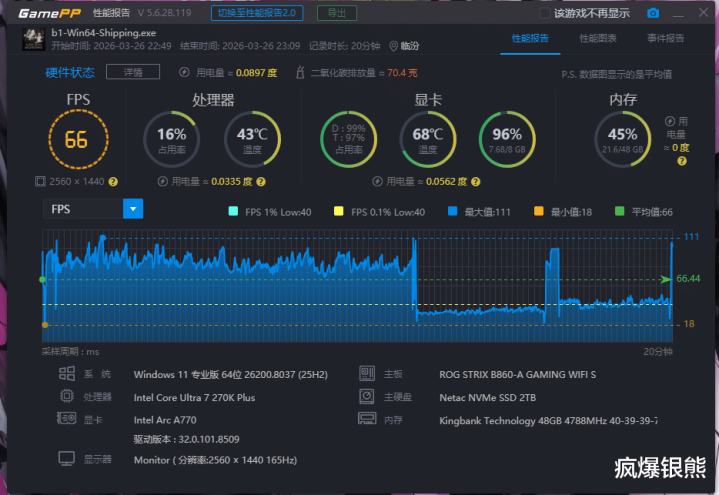Viewport: 719px width, 495px height.
Task: Click the CPU 16% usage gauge
Action: [171, 139]
